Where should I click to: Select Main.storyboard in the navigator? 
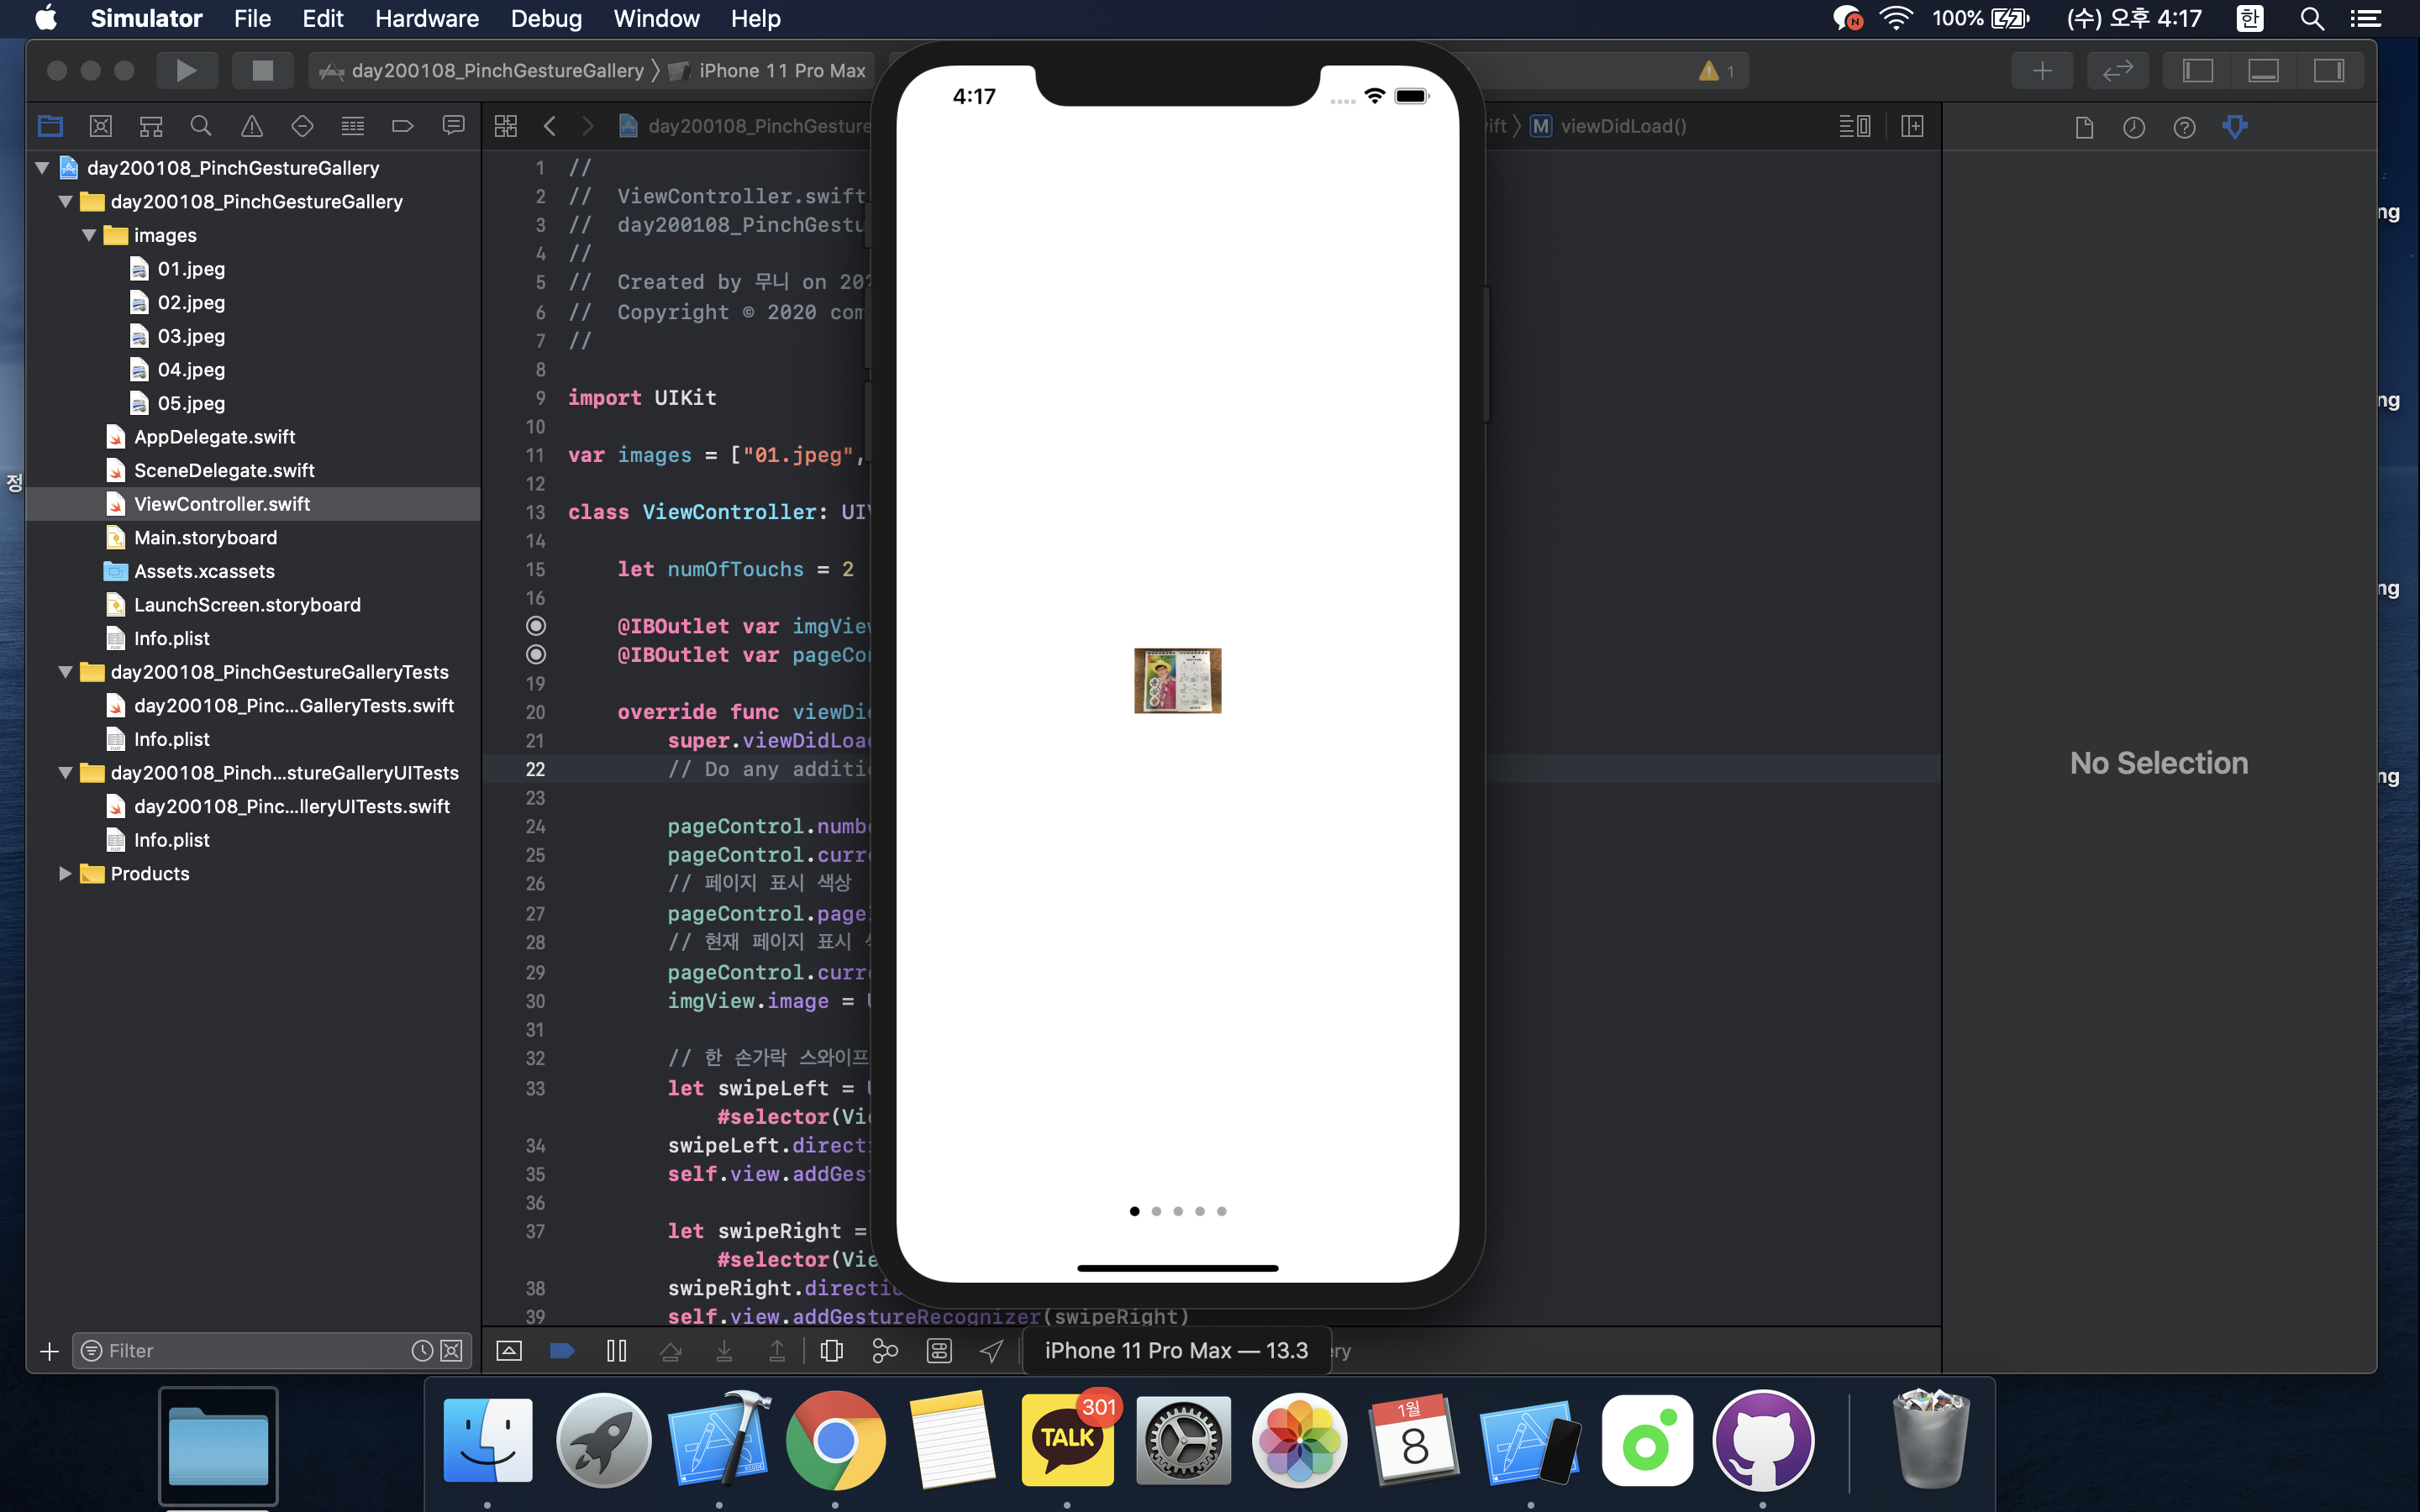(x=205, y=537)
